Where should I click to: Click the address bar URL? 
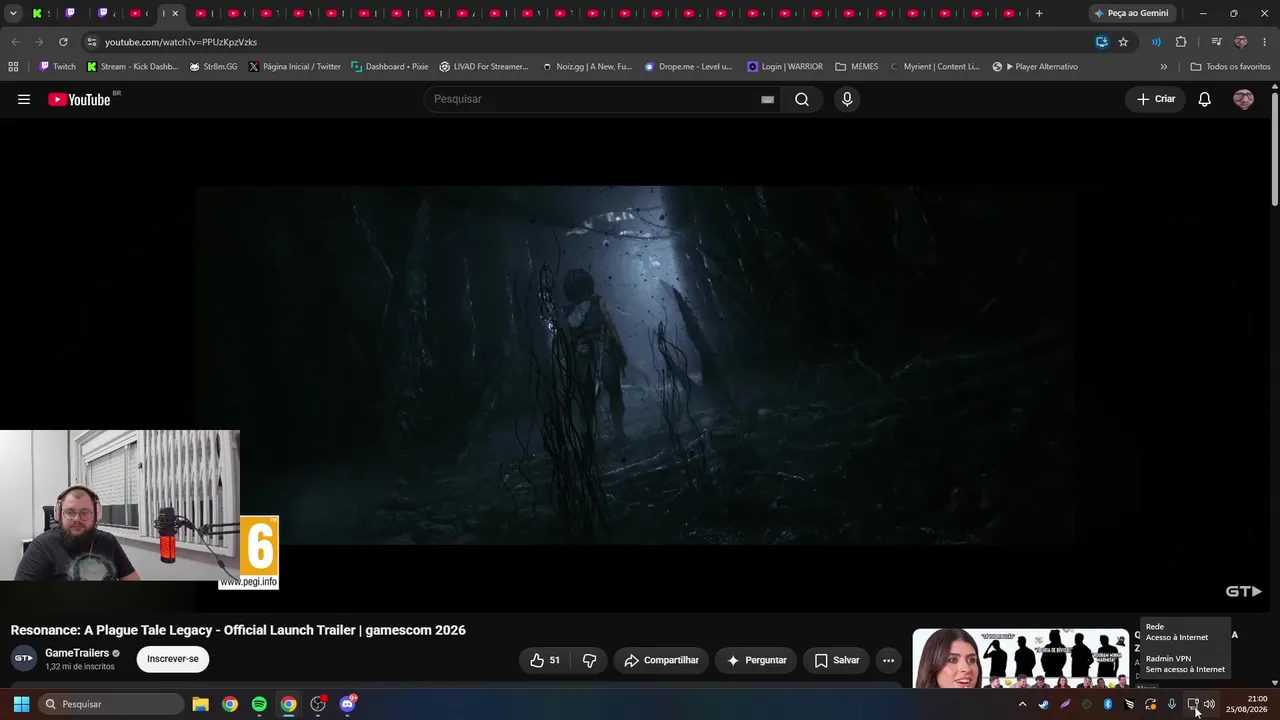[x=181, y=42]
